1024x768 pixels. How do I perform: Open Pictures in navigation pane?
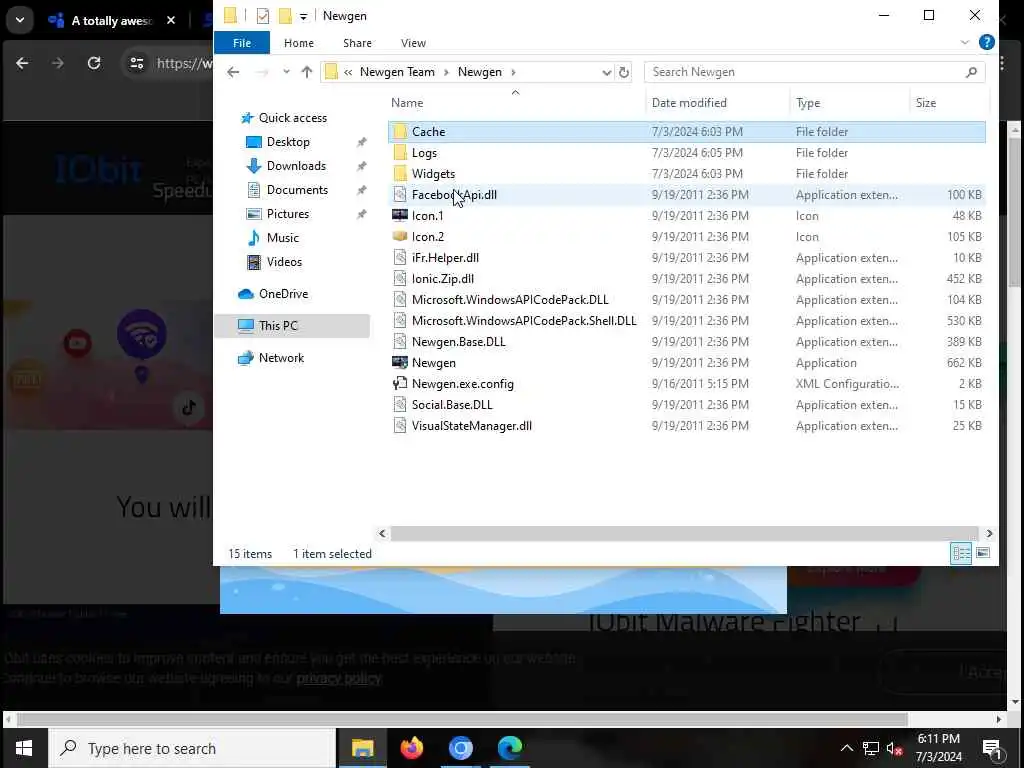(x=287, y=214)
